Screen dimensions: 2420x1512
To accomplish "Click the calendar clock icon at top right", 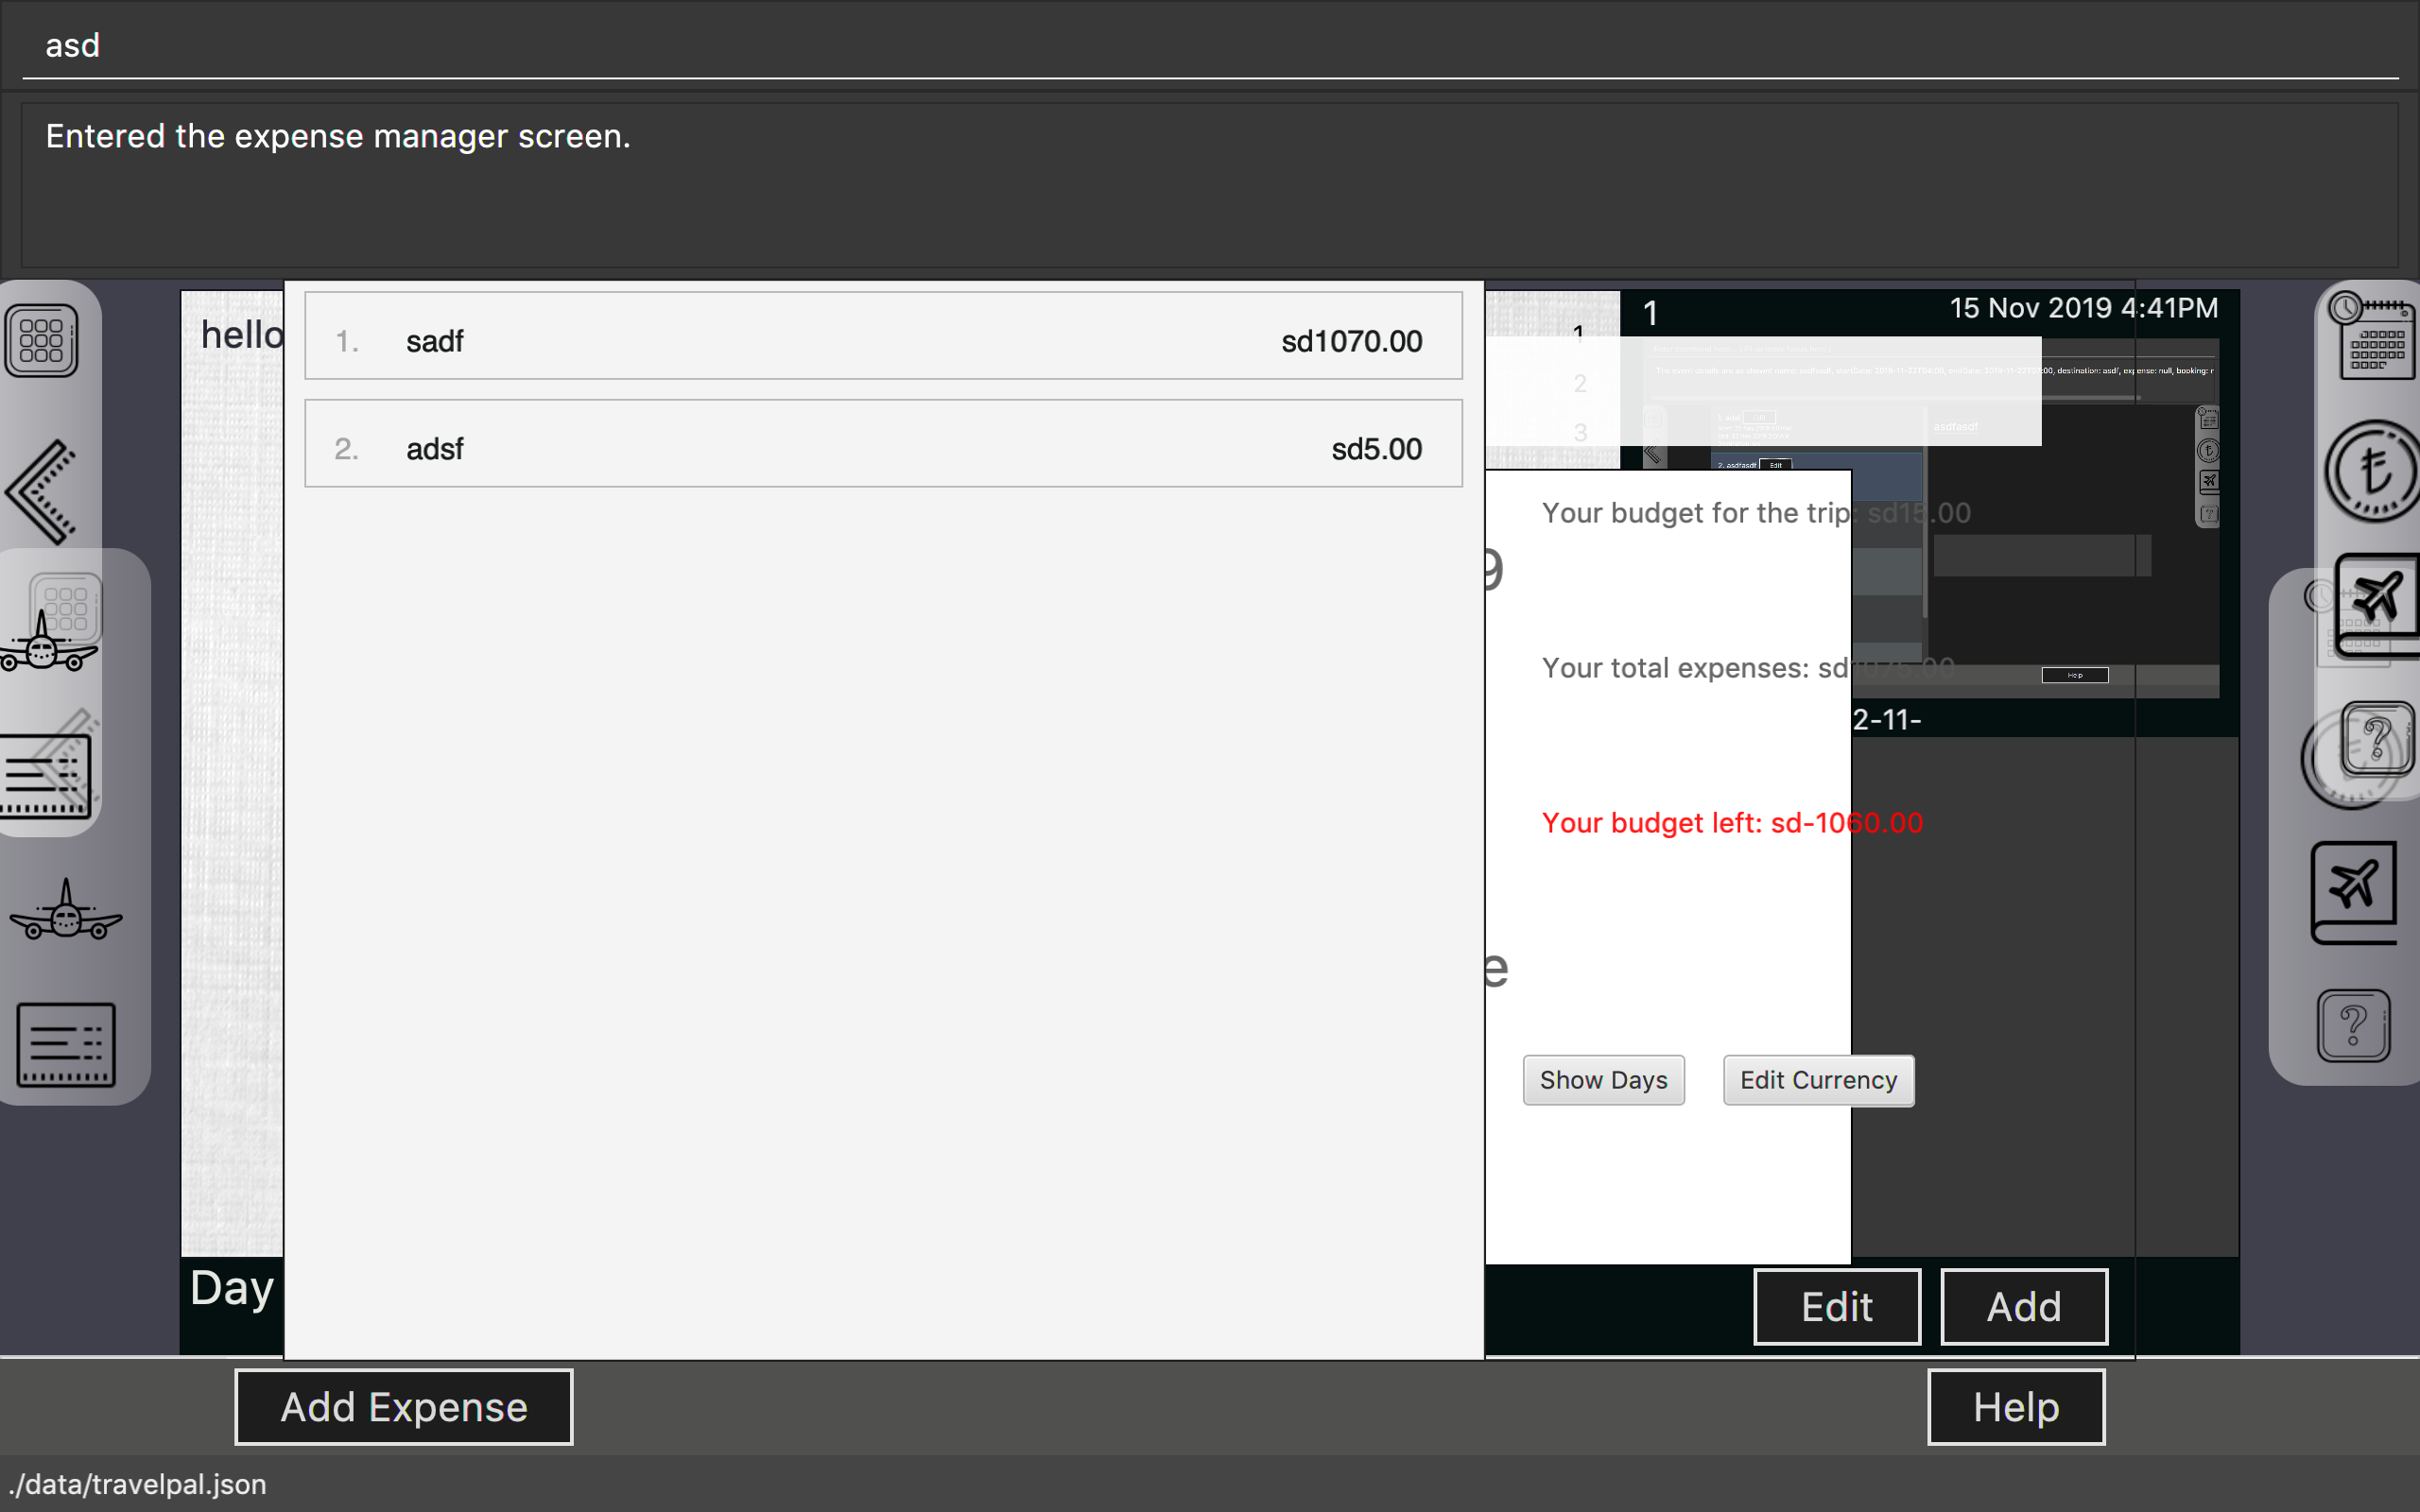I will point(2374,337).
